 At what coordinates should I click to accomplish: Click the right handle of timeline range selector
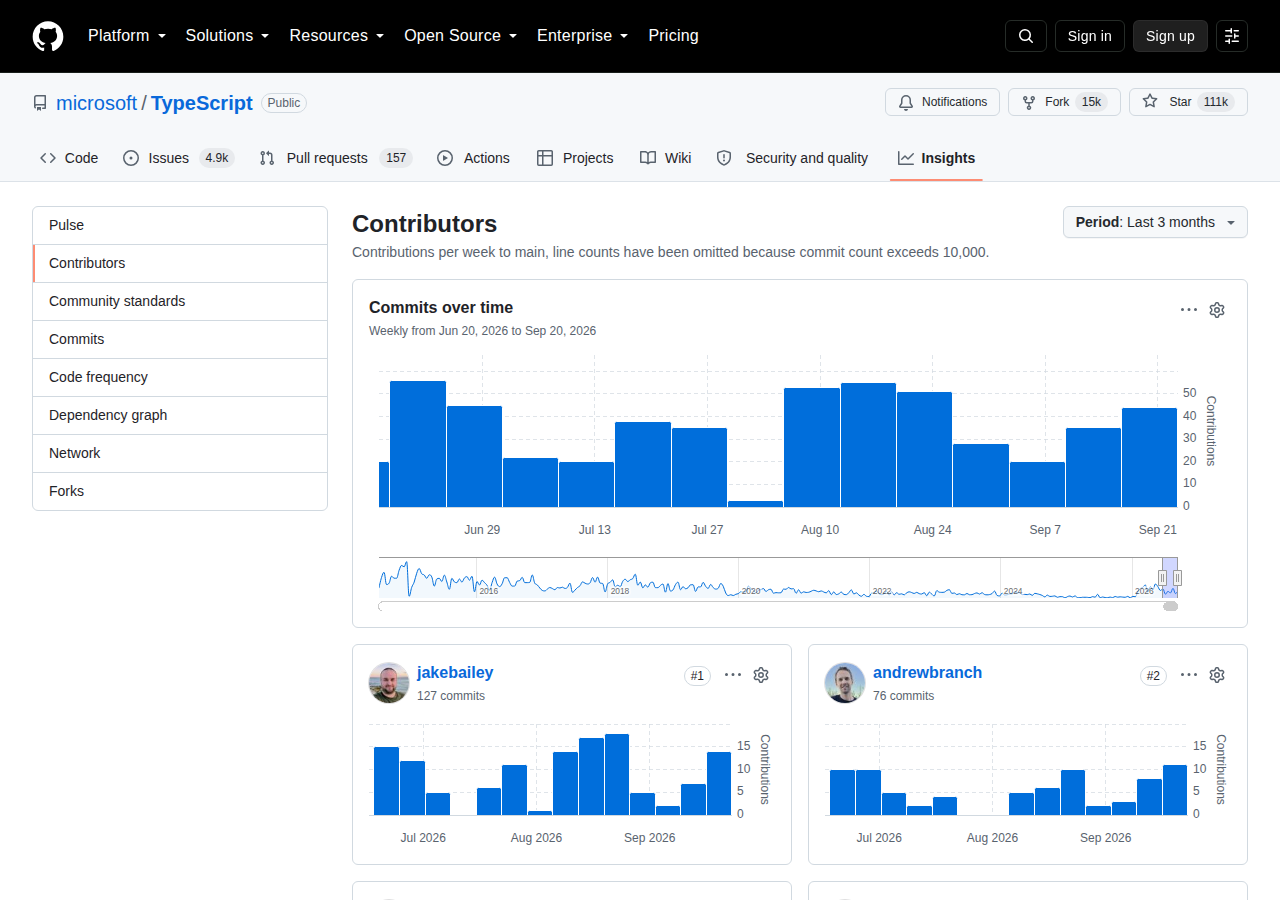tap(1177, 578)
